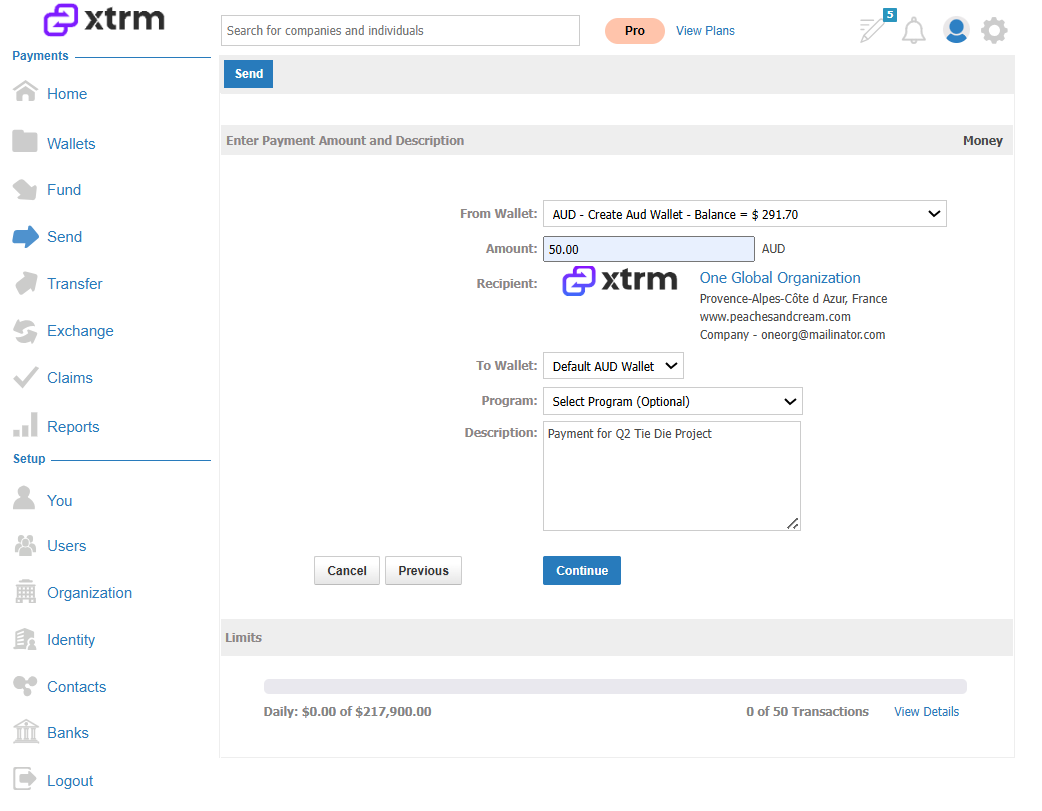1042x811 pixels.
Task: Click the Fund hand icon
Action: pyautogui.click(x=25, y=189)
